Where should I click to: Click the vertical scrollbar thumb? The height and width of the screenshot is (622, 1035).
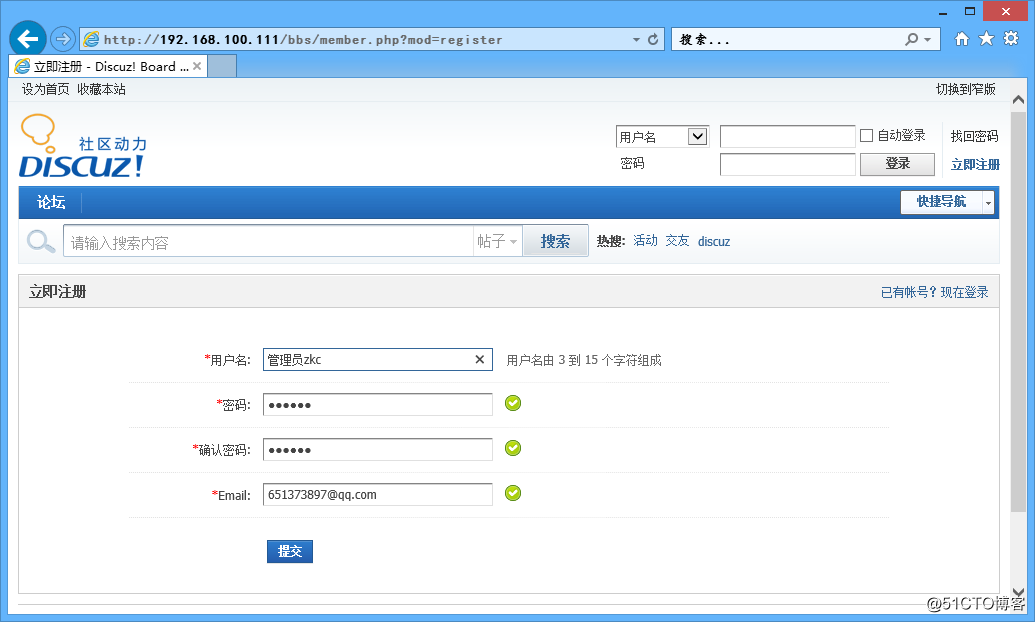[1018, 310]
